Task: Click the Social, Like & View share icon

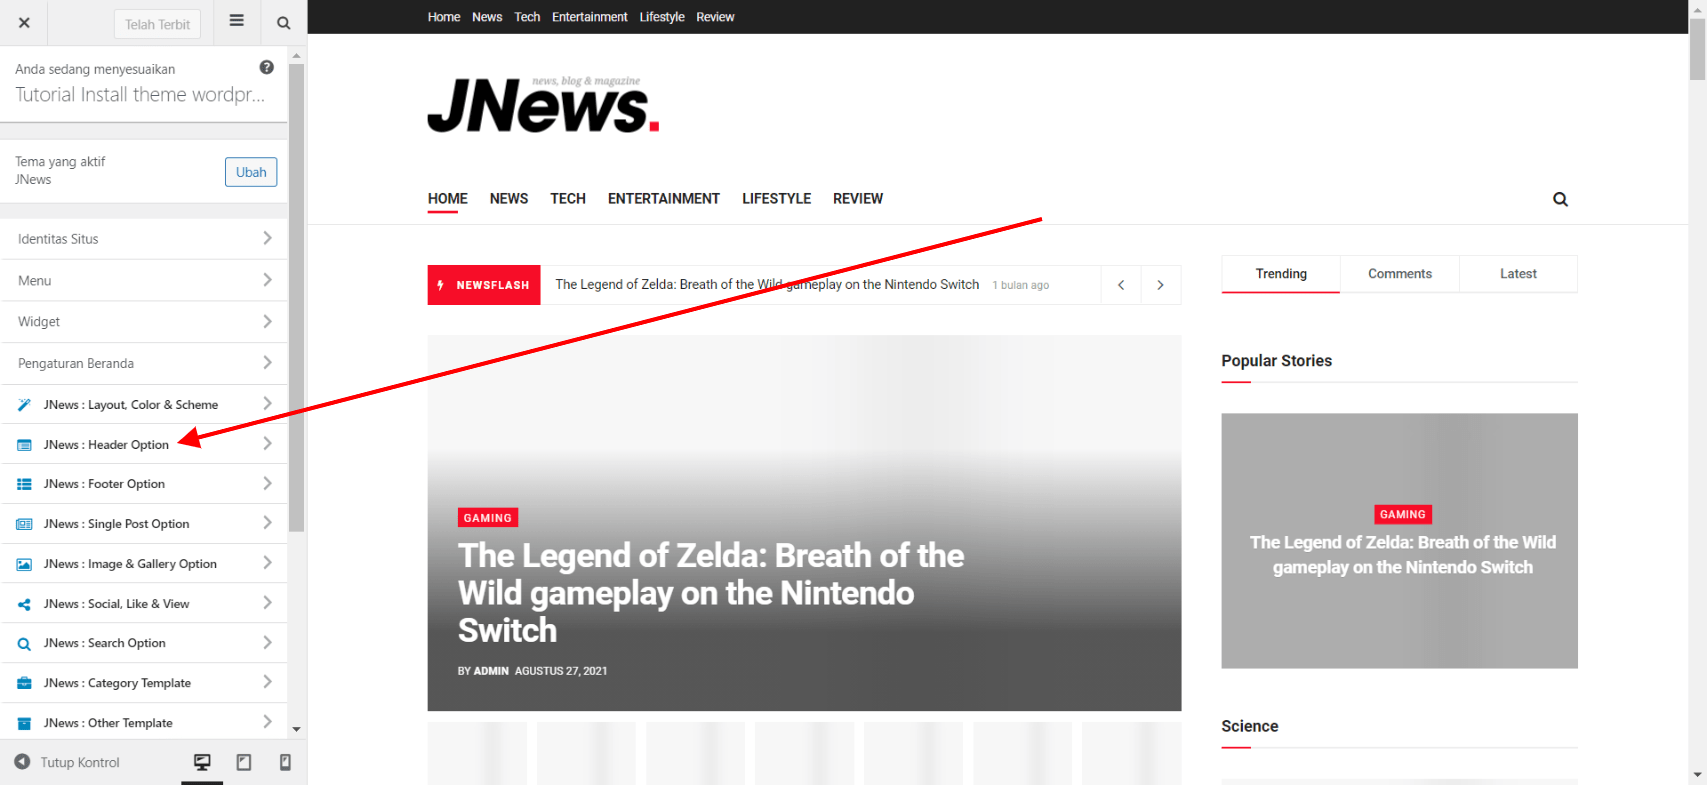Action: pyautogui.click(x=24, y=604)
